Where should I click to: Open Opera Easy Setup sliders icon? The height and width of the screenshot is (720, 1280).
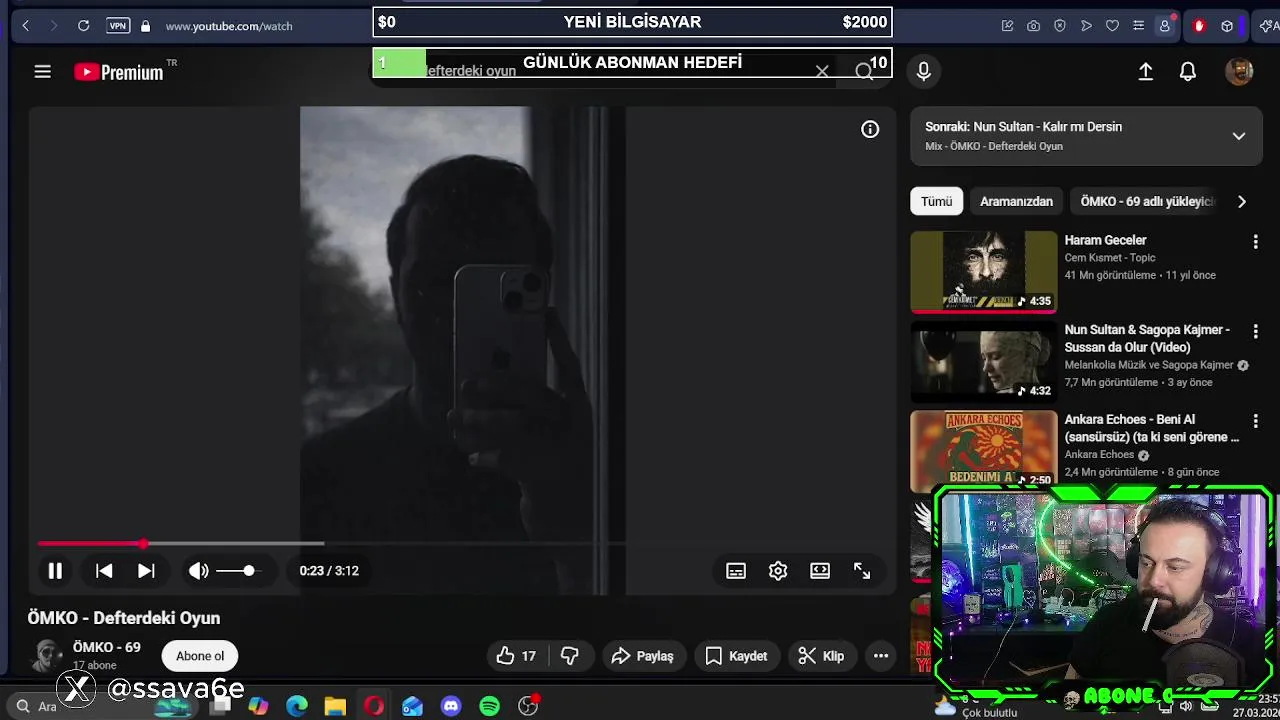[1138, 26]
